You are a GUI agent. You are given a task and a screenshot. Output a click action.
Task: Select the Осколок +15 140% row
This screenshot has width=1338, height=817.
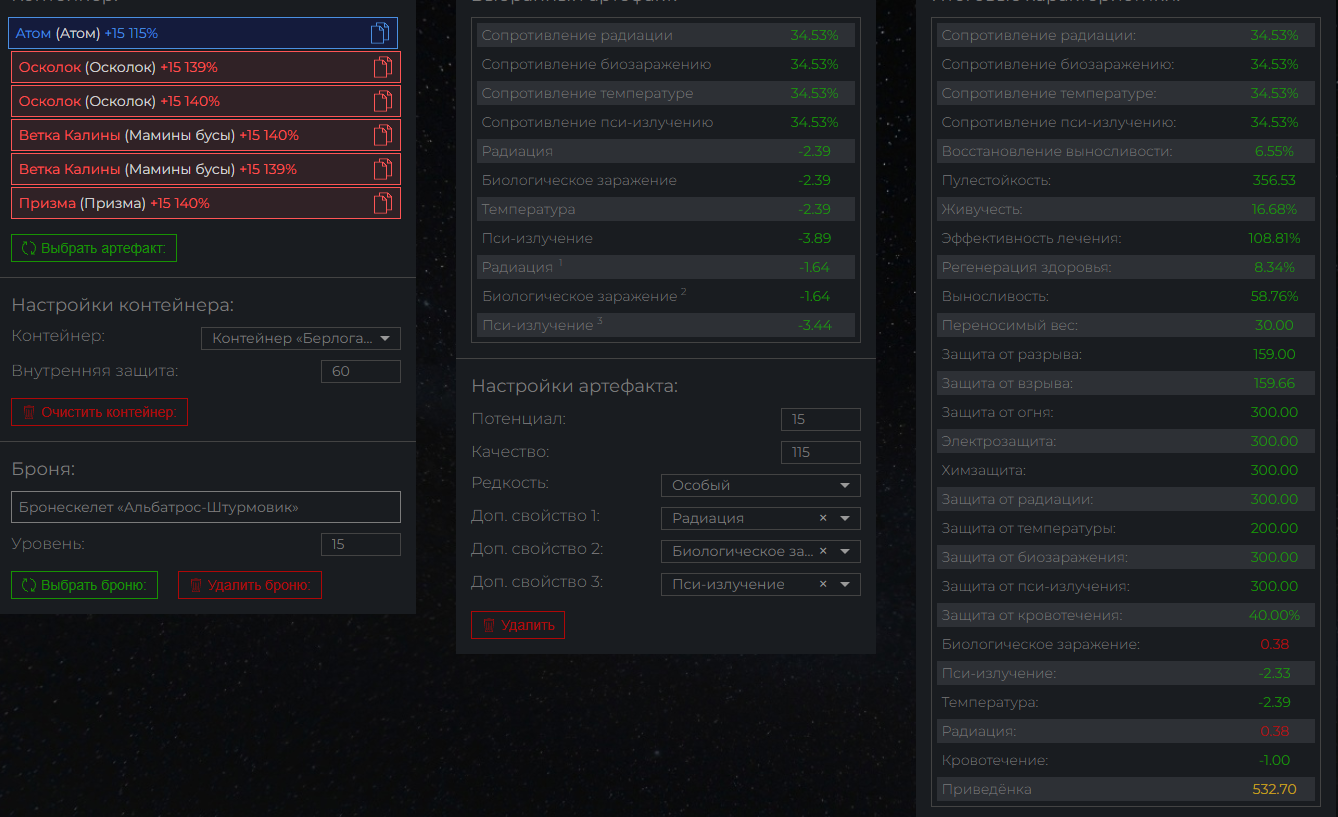pos(206,102)
